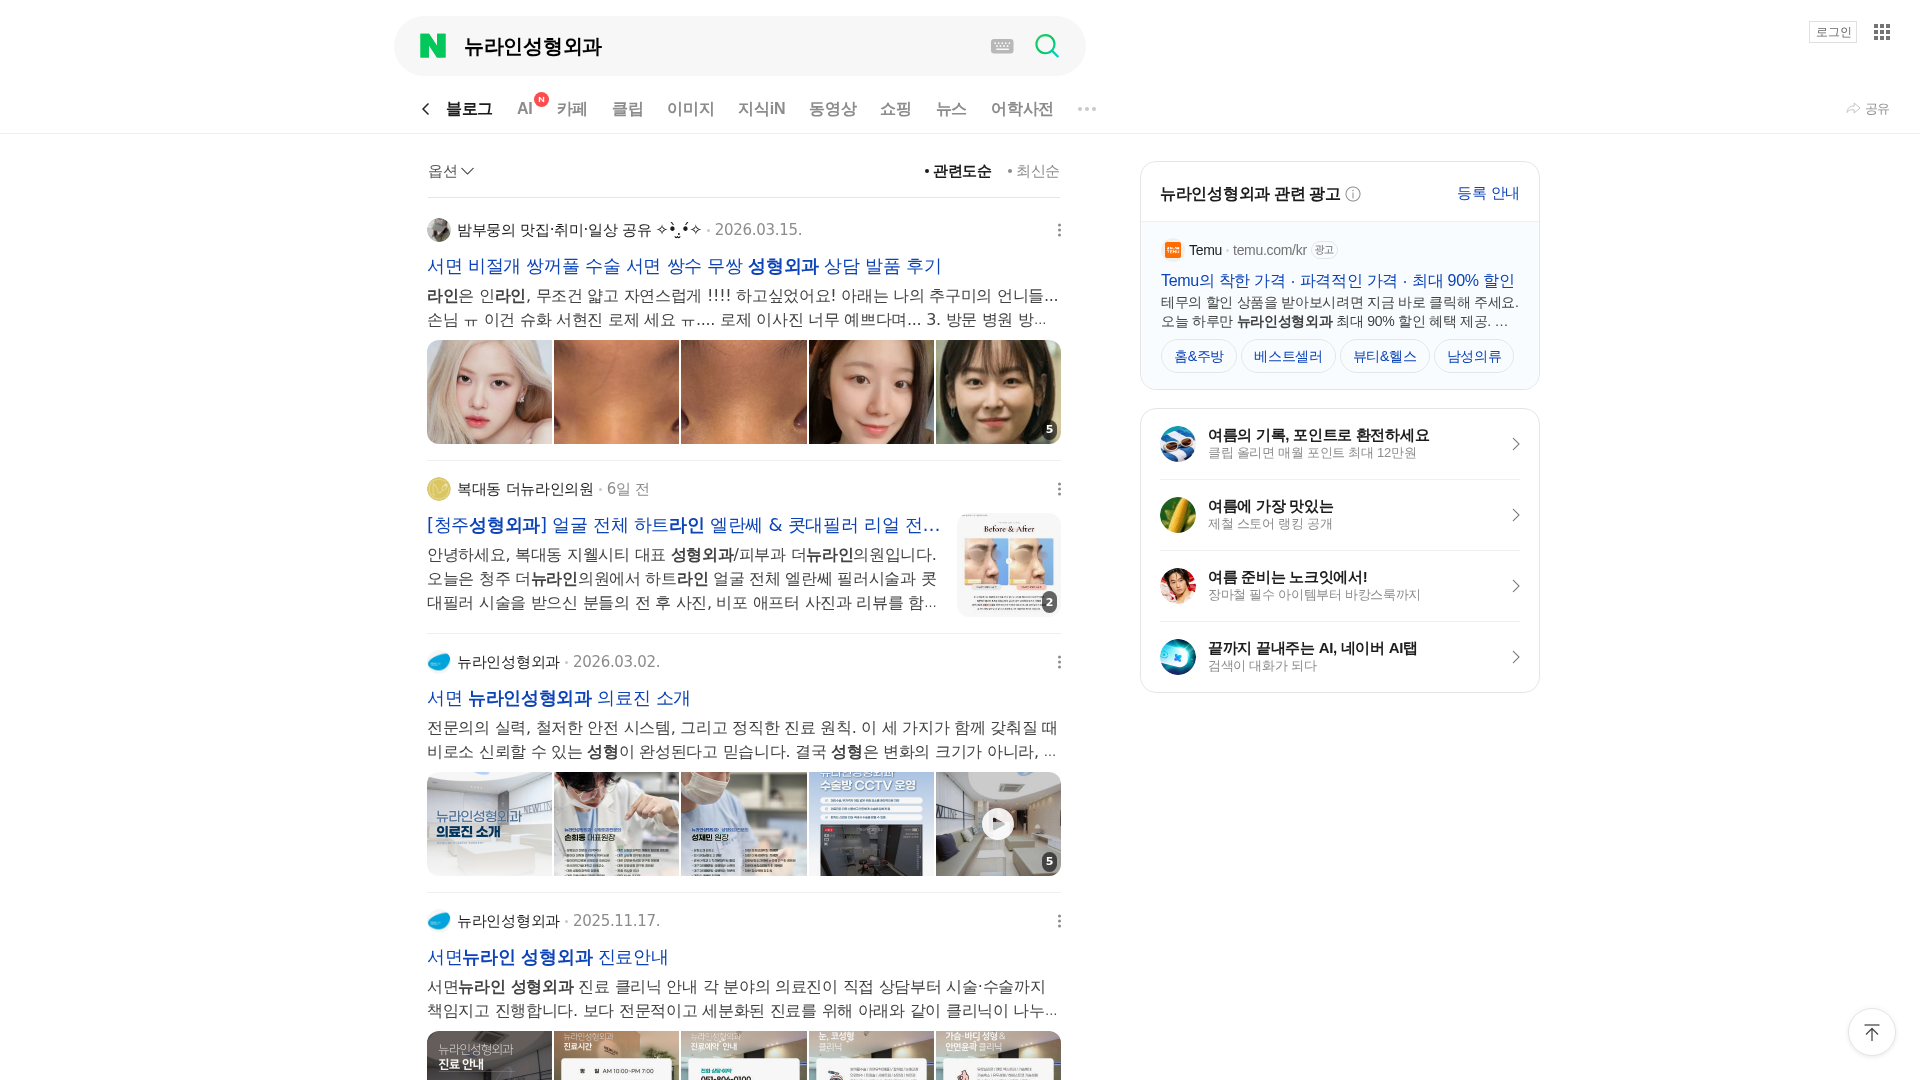Image resolution: width=1920 pixels, height=1080 pixels.
Task: Click the temu.com/kr ad URL
Action: tap(1270, 250)
